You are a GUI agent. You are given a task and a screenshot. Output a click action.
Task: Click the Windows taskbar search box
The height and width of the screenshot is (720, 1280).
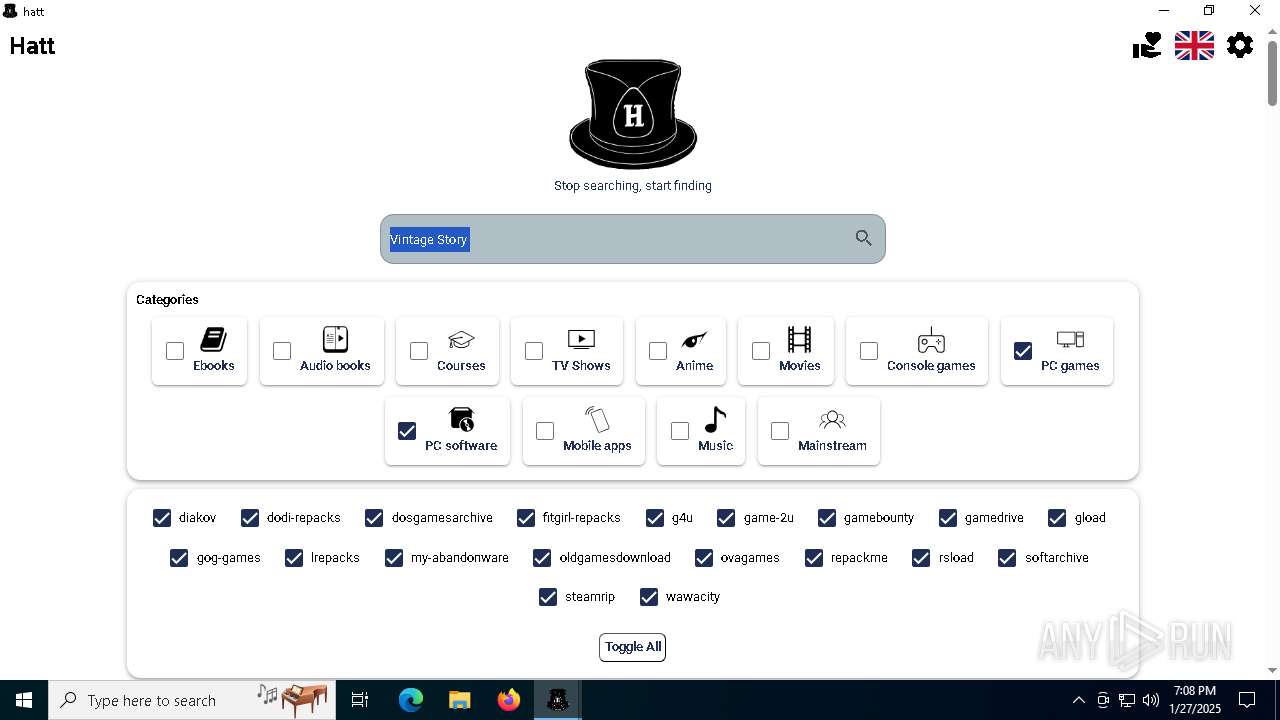point(192,700)
